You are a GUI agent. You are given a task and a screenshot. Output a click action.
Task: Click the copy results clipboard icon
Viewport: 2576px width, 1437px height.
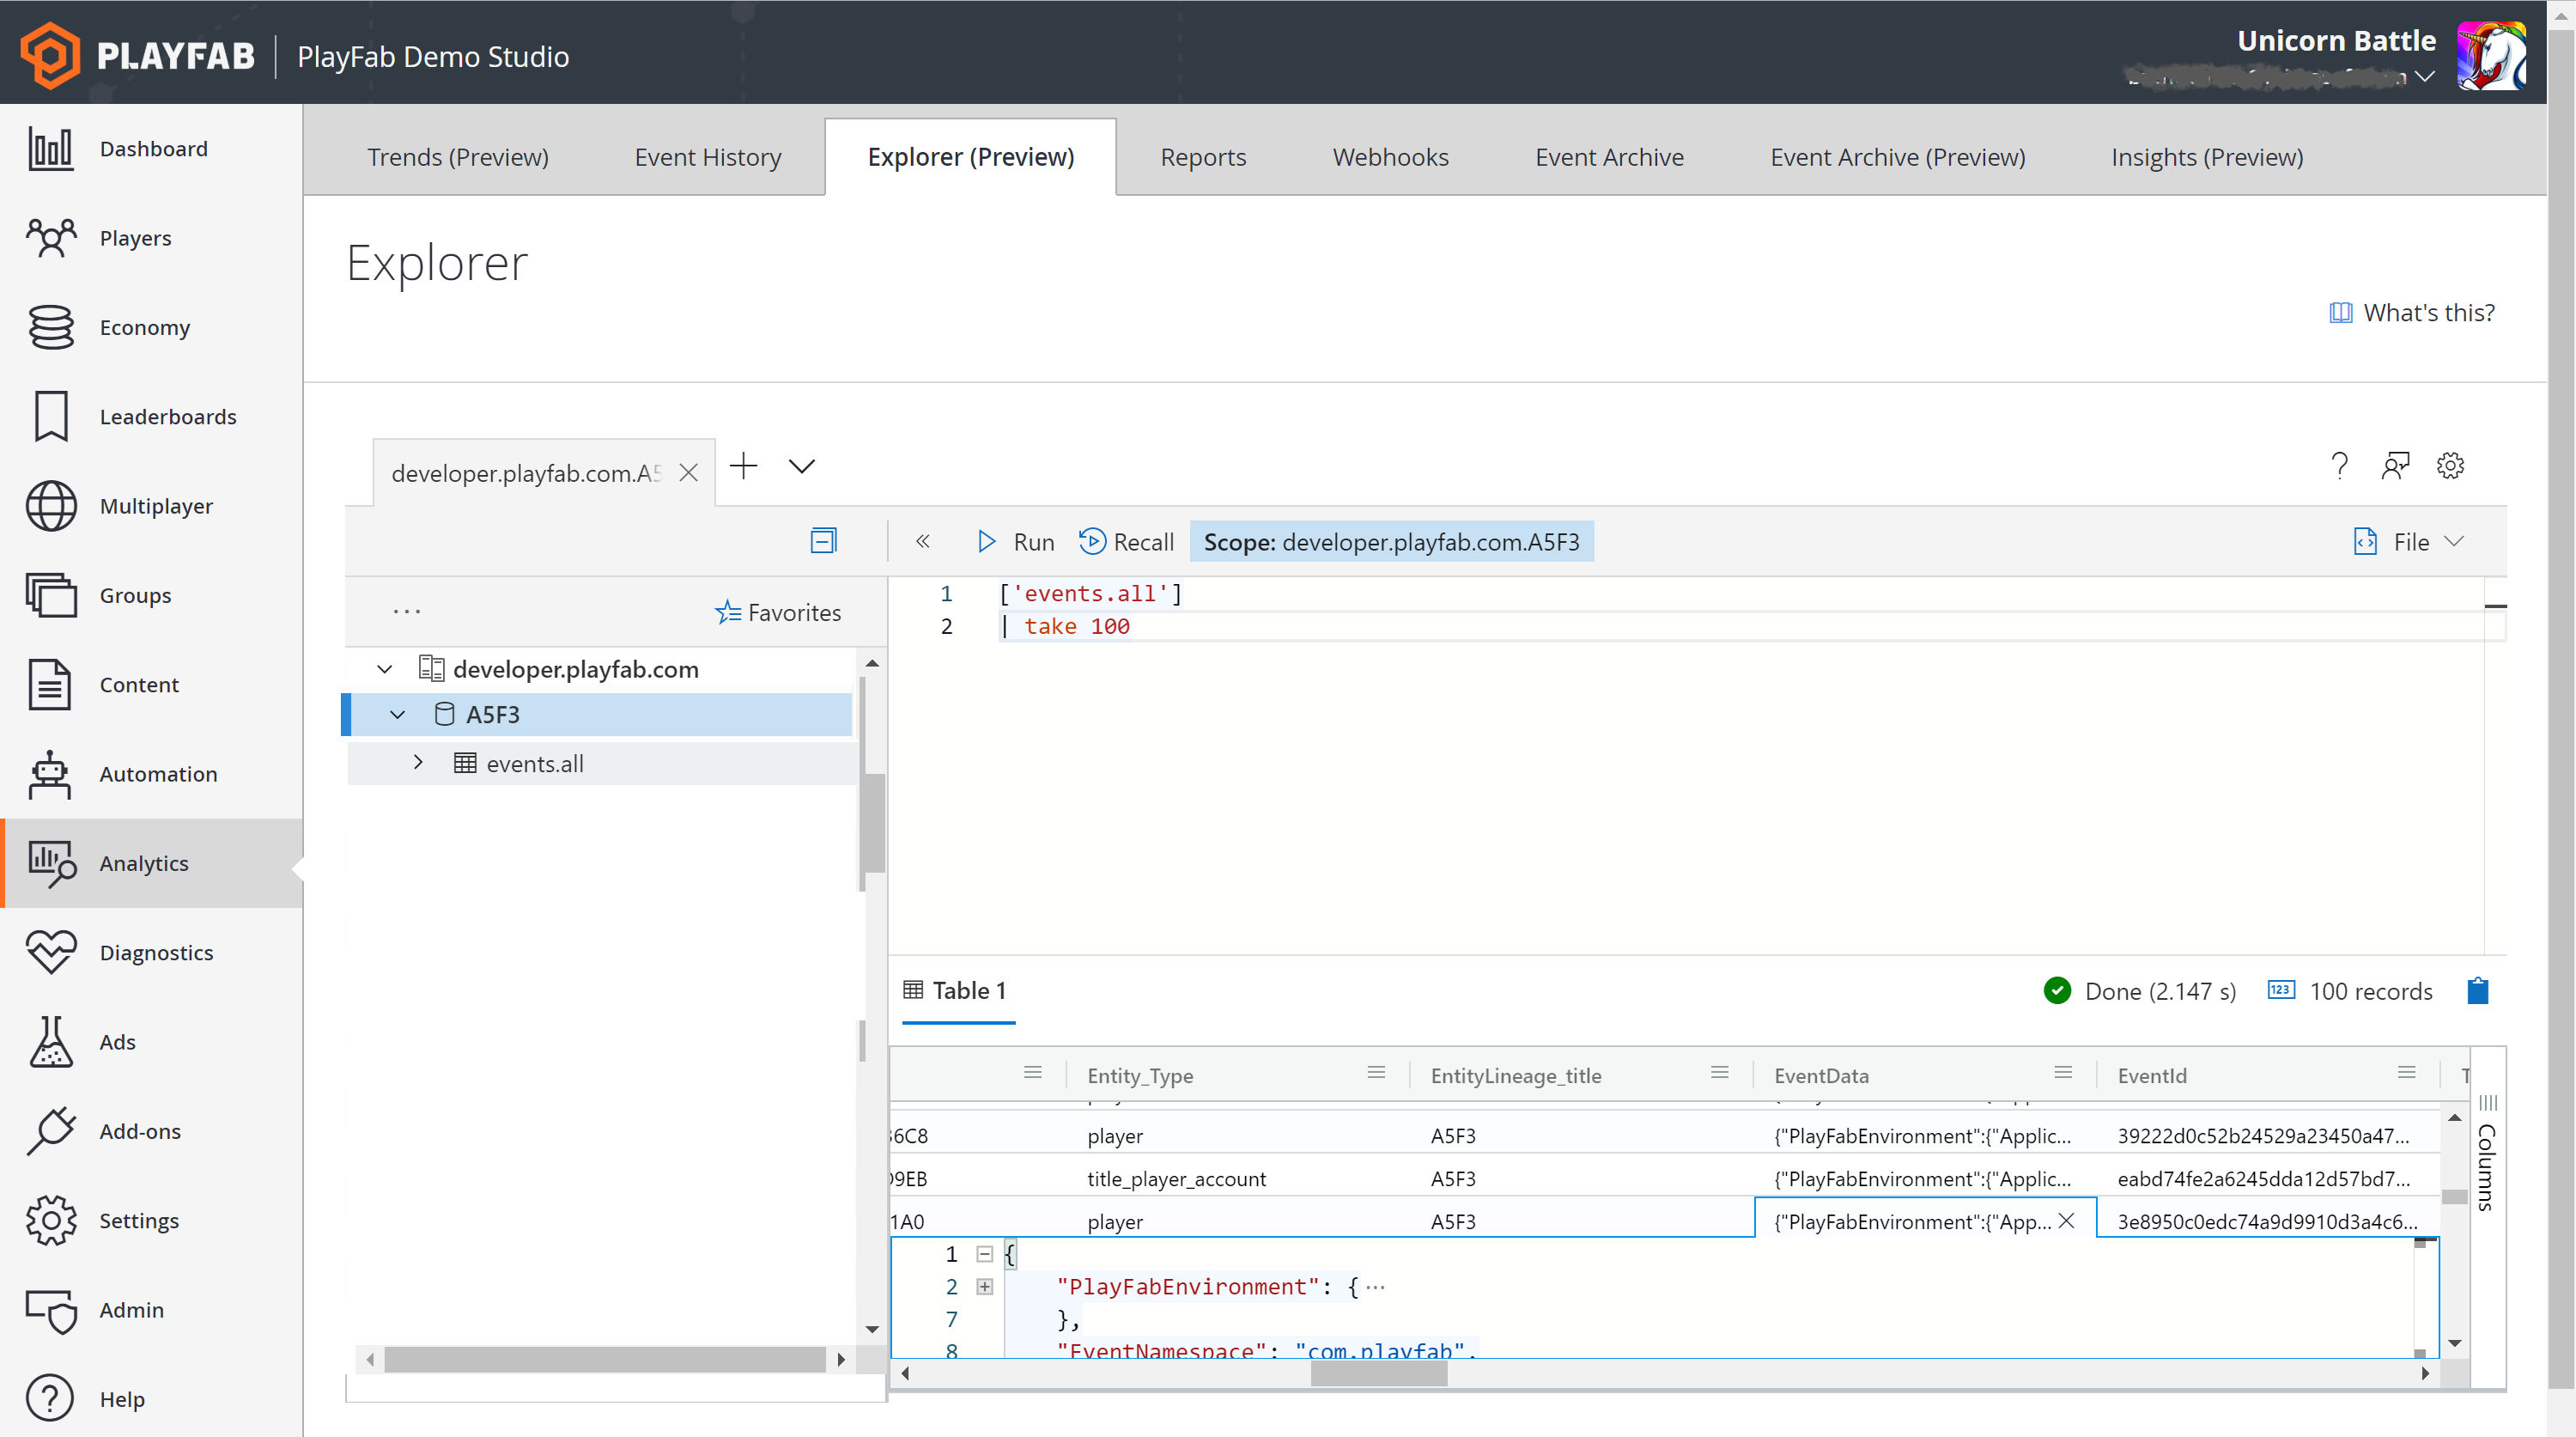click(2477, 991)
